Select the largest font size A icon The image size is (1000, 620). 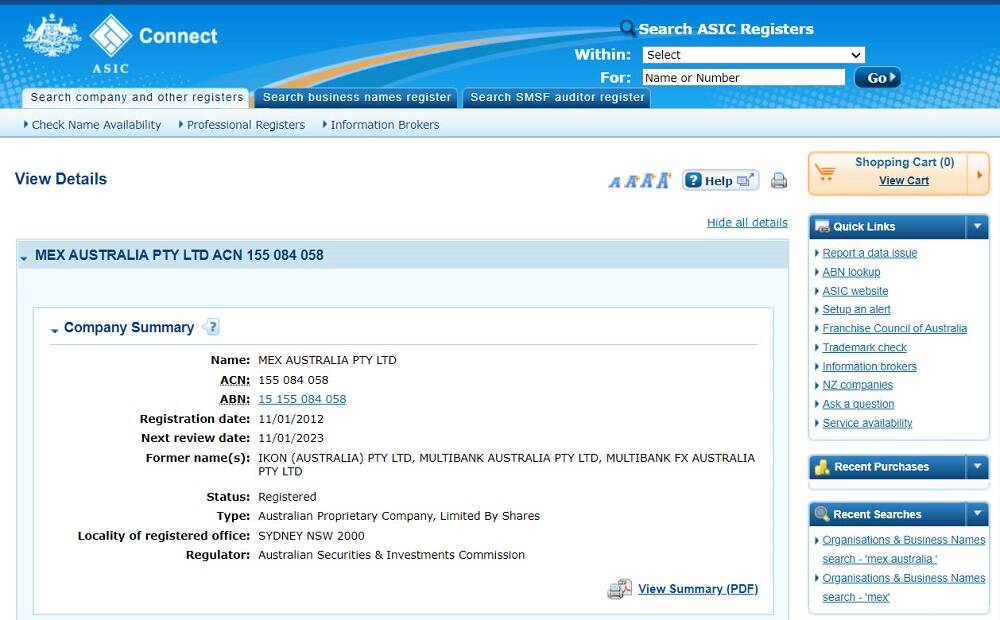pyautogui.click(x=663, y=181)
